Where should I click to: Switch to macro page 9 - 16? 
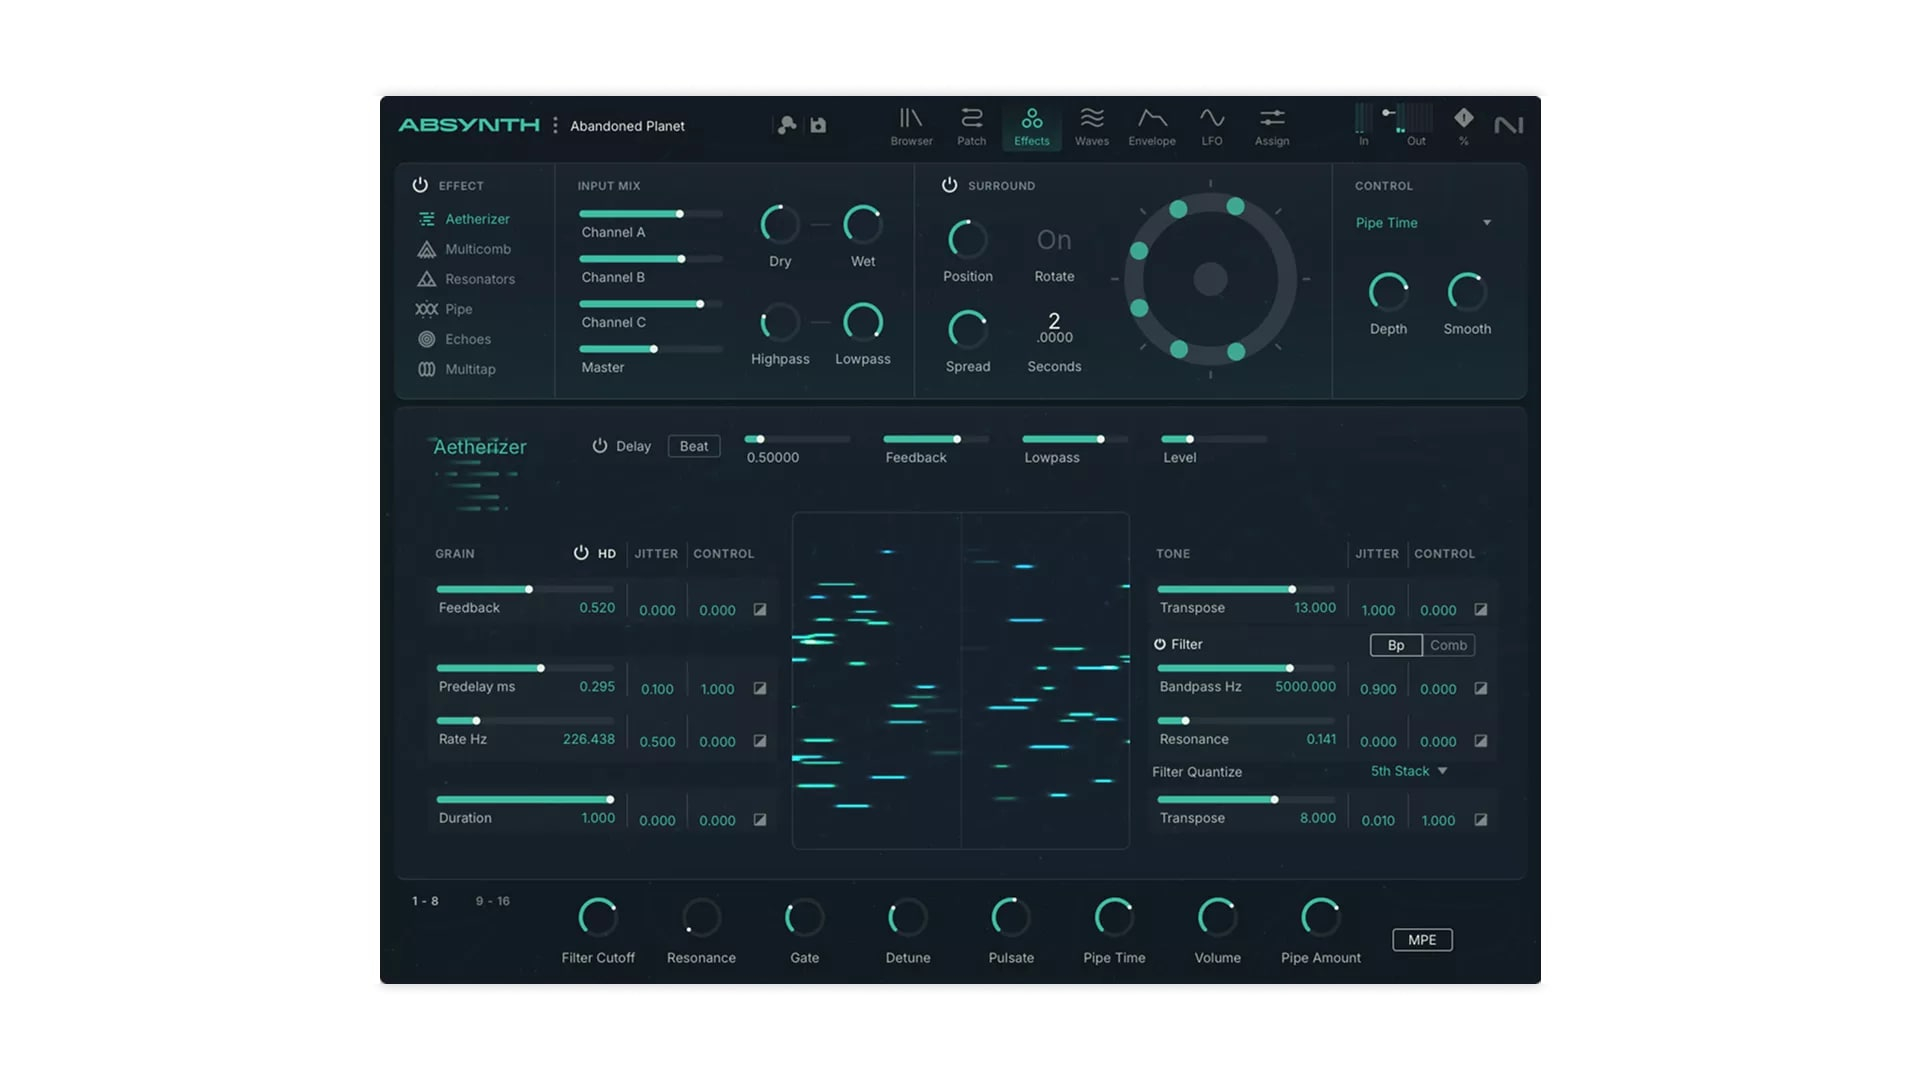point(492,901)
